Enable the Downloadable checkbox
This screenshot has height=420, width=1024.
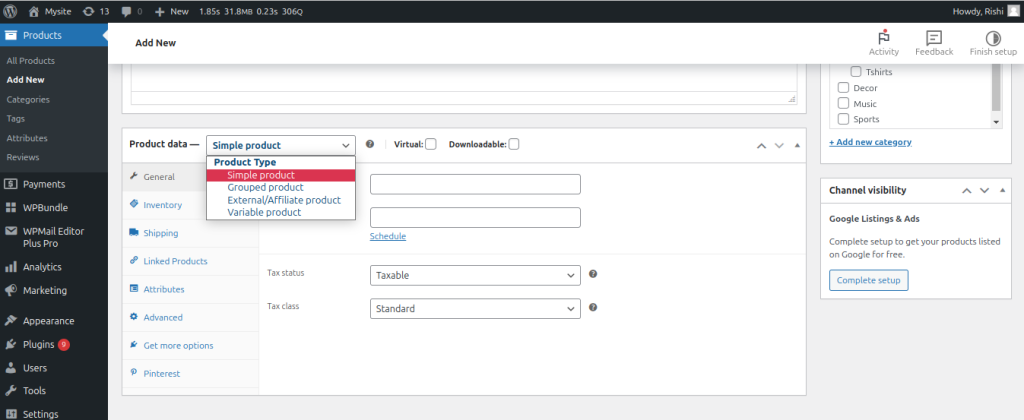tap(514, 144)
